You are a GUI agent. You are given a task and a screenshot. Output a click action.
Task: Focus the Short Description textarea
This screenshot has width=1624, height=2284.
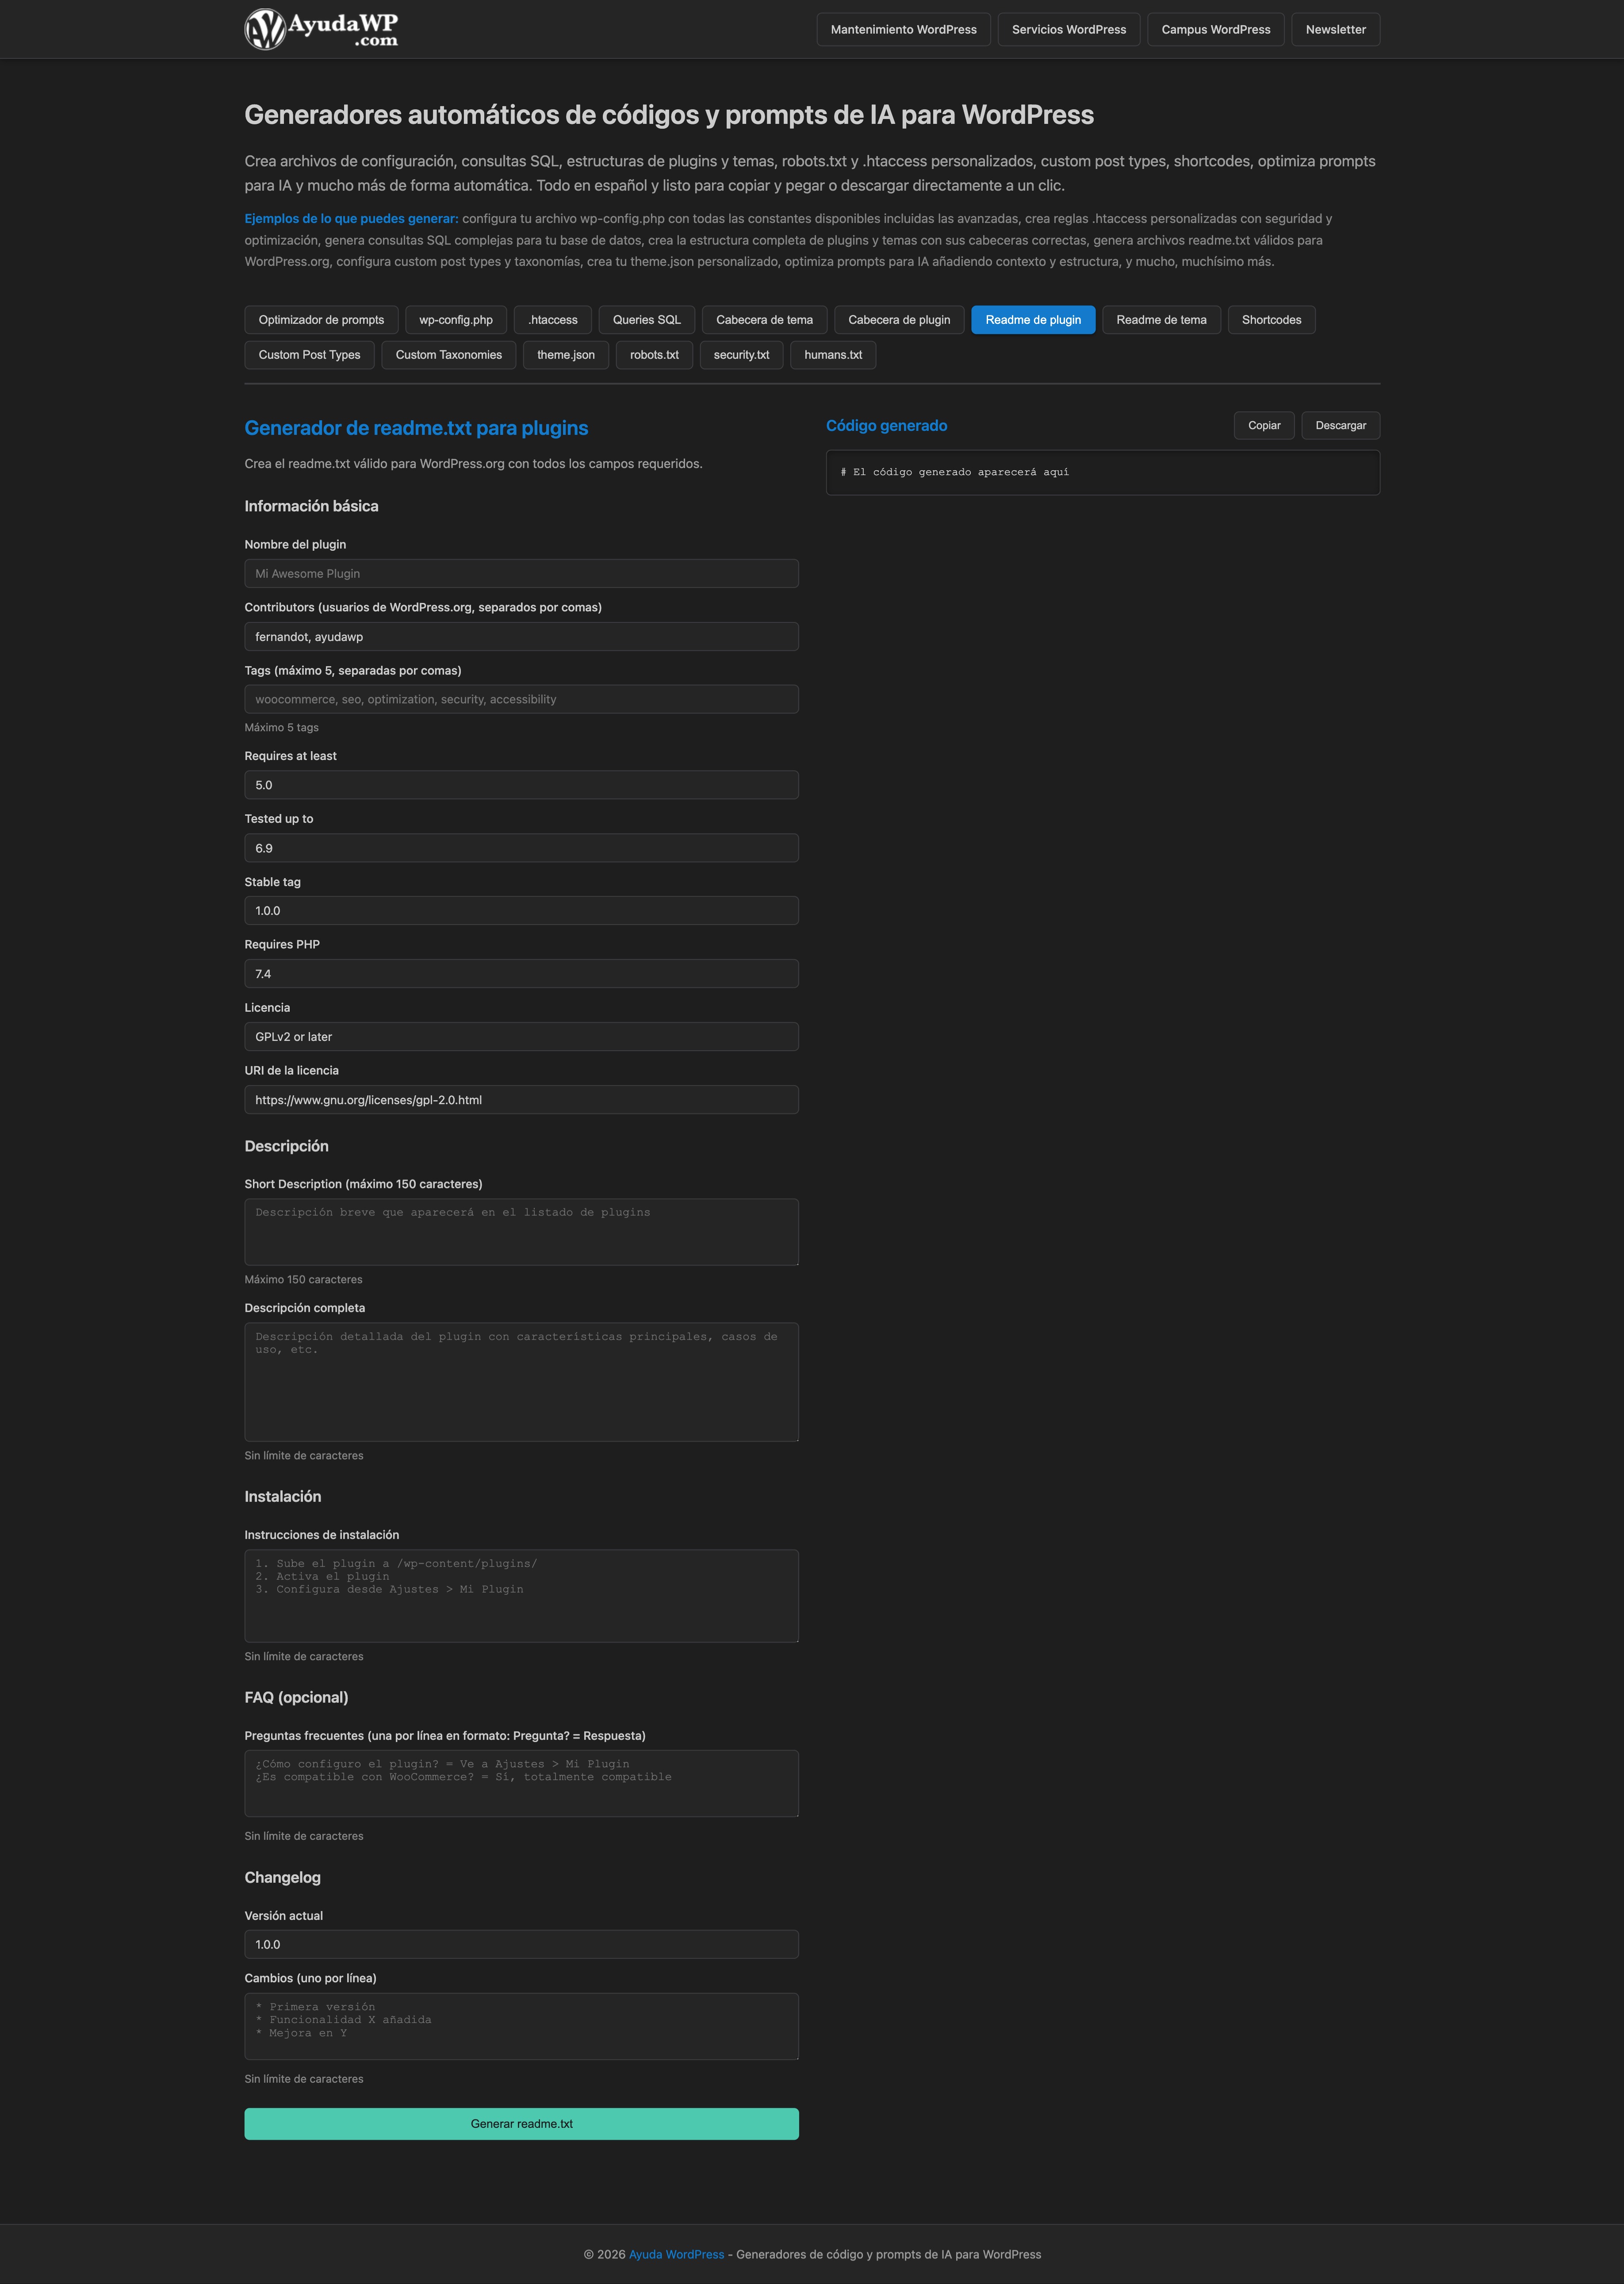click(521, 1232)
